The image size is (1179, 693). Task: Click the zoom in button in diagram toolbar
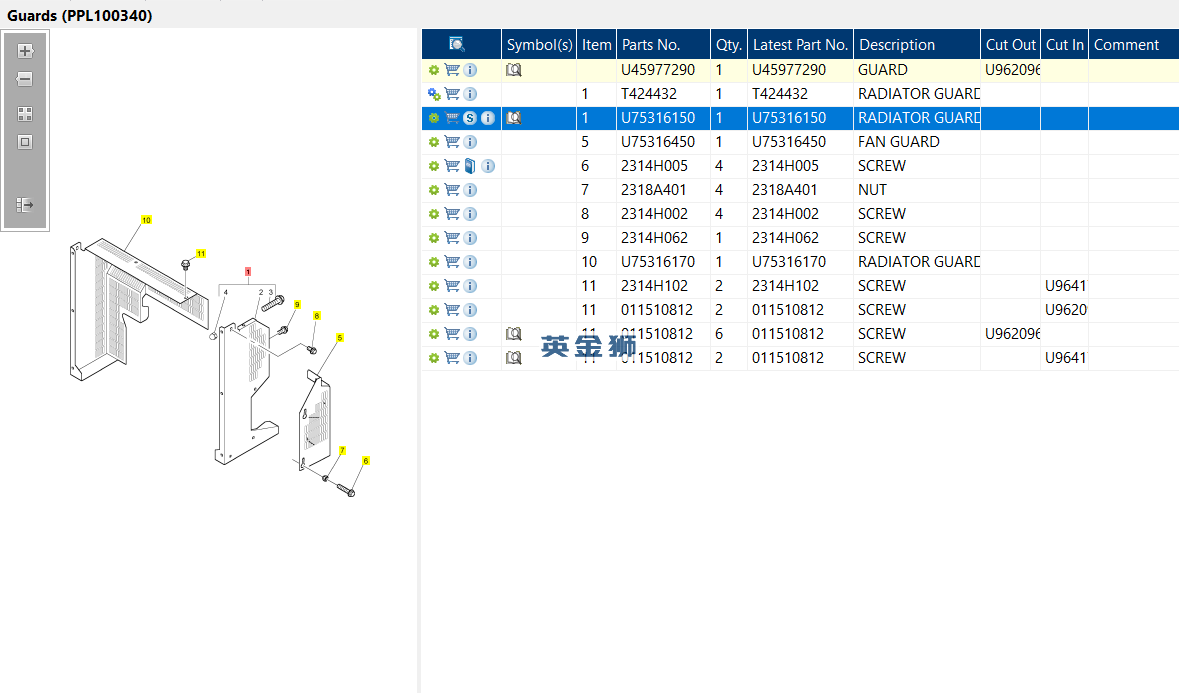tap(25, 51)
